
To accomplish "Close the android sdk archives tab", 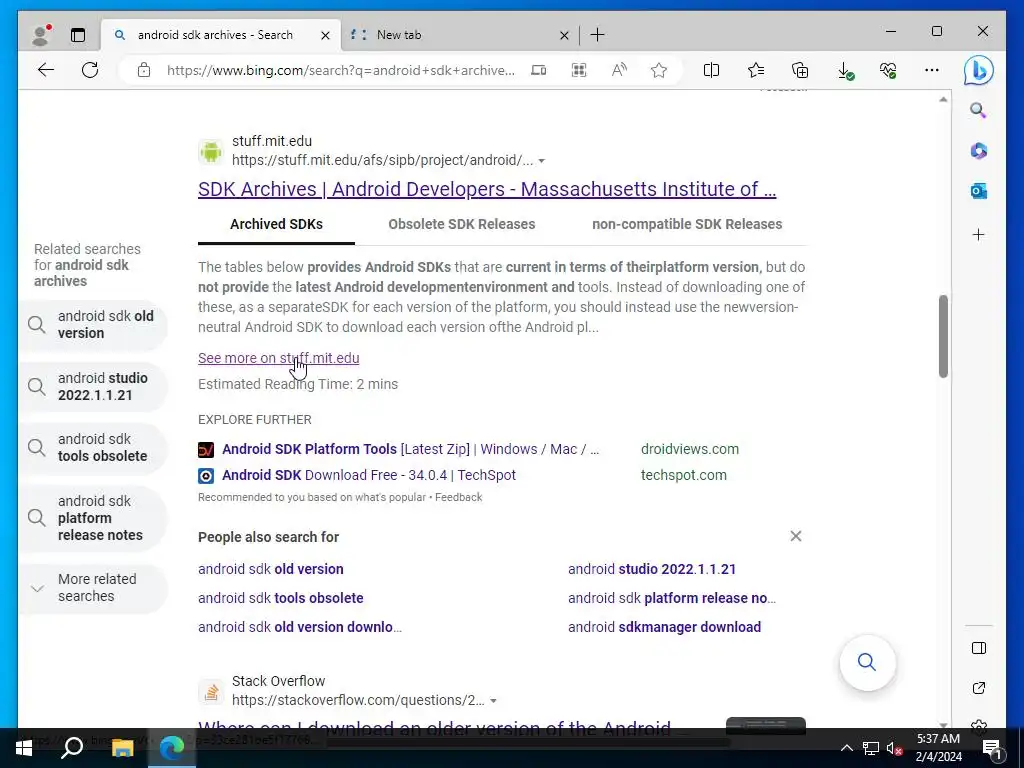I will pyautogui.click(x=325, y=35).
